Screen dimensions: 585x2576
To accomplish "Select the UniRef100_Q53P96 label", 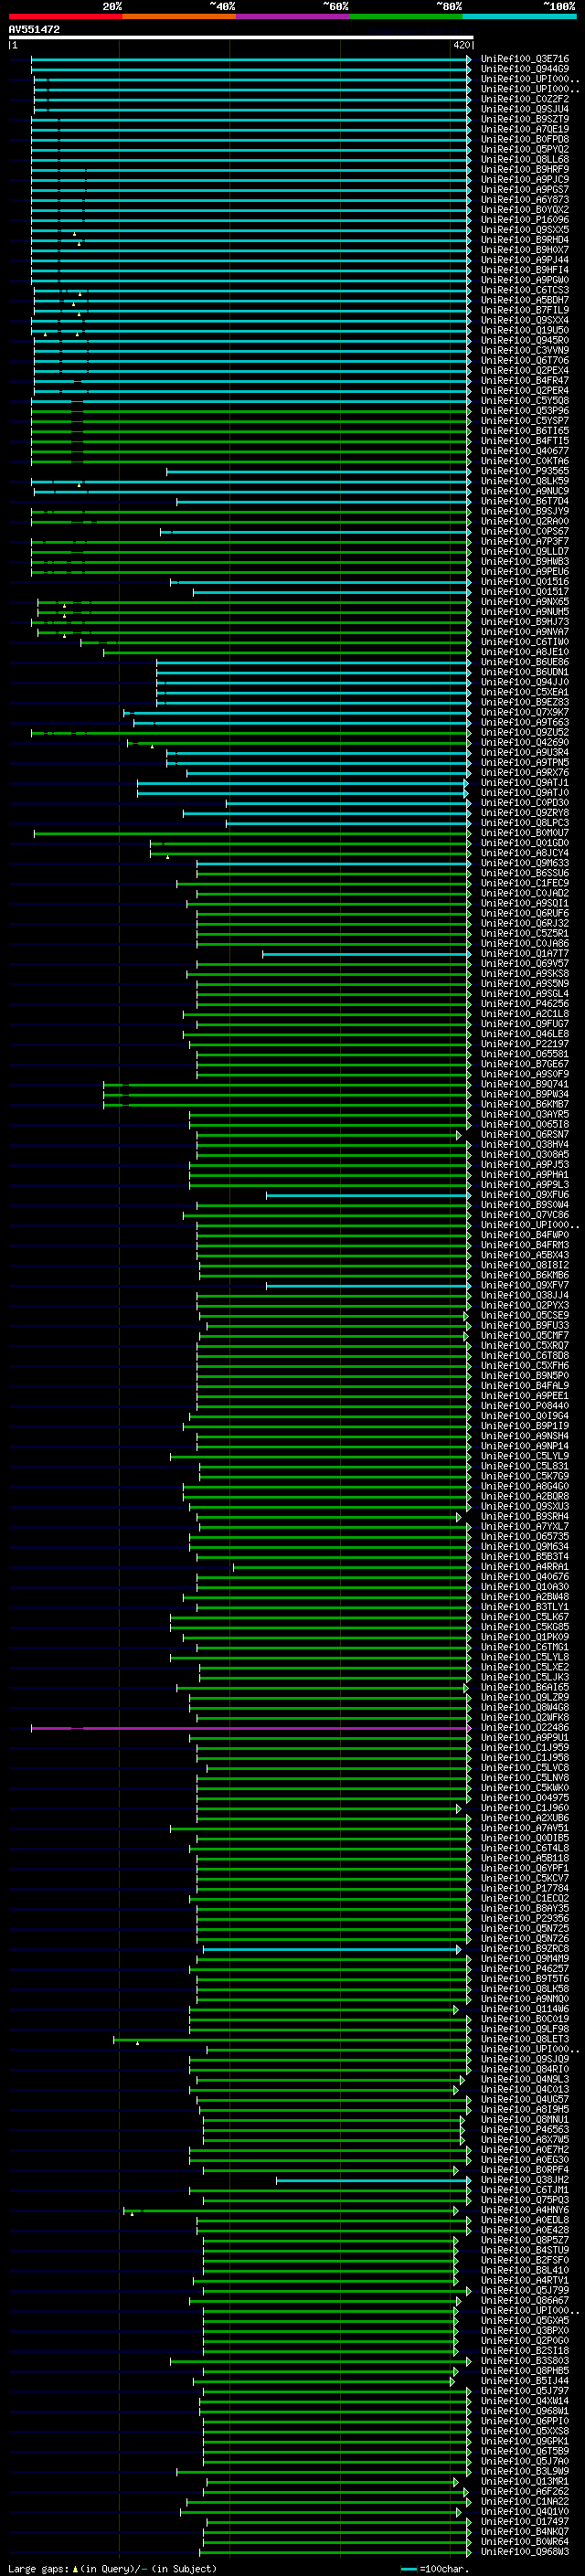I will (524, 411).
